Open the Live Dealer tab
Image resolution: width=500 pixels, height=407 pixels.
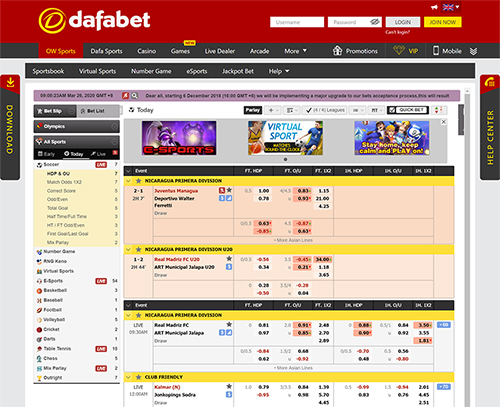coord(220,51)
